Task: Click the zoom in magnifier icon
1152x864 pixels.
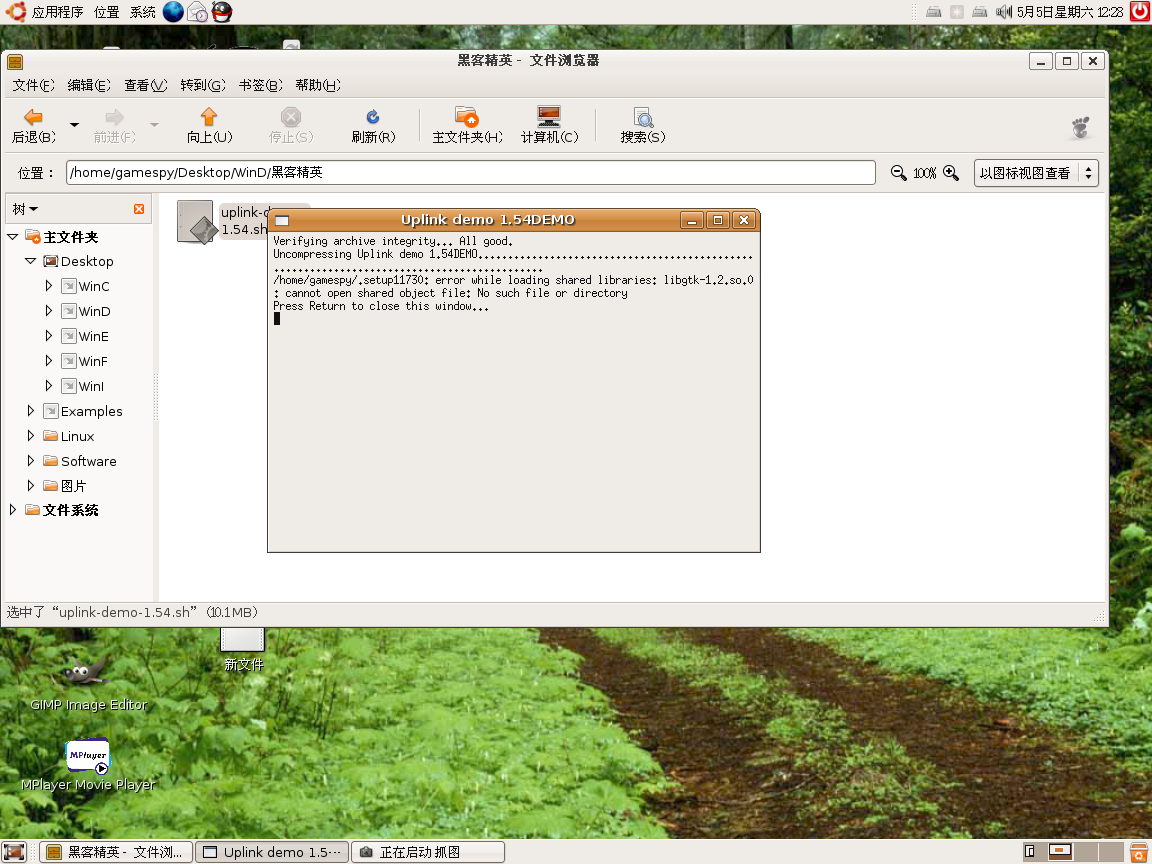Action: [x=951, y=173]
